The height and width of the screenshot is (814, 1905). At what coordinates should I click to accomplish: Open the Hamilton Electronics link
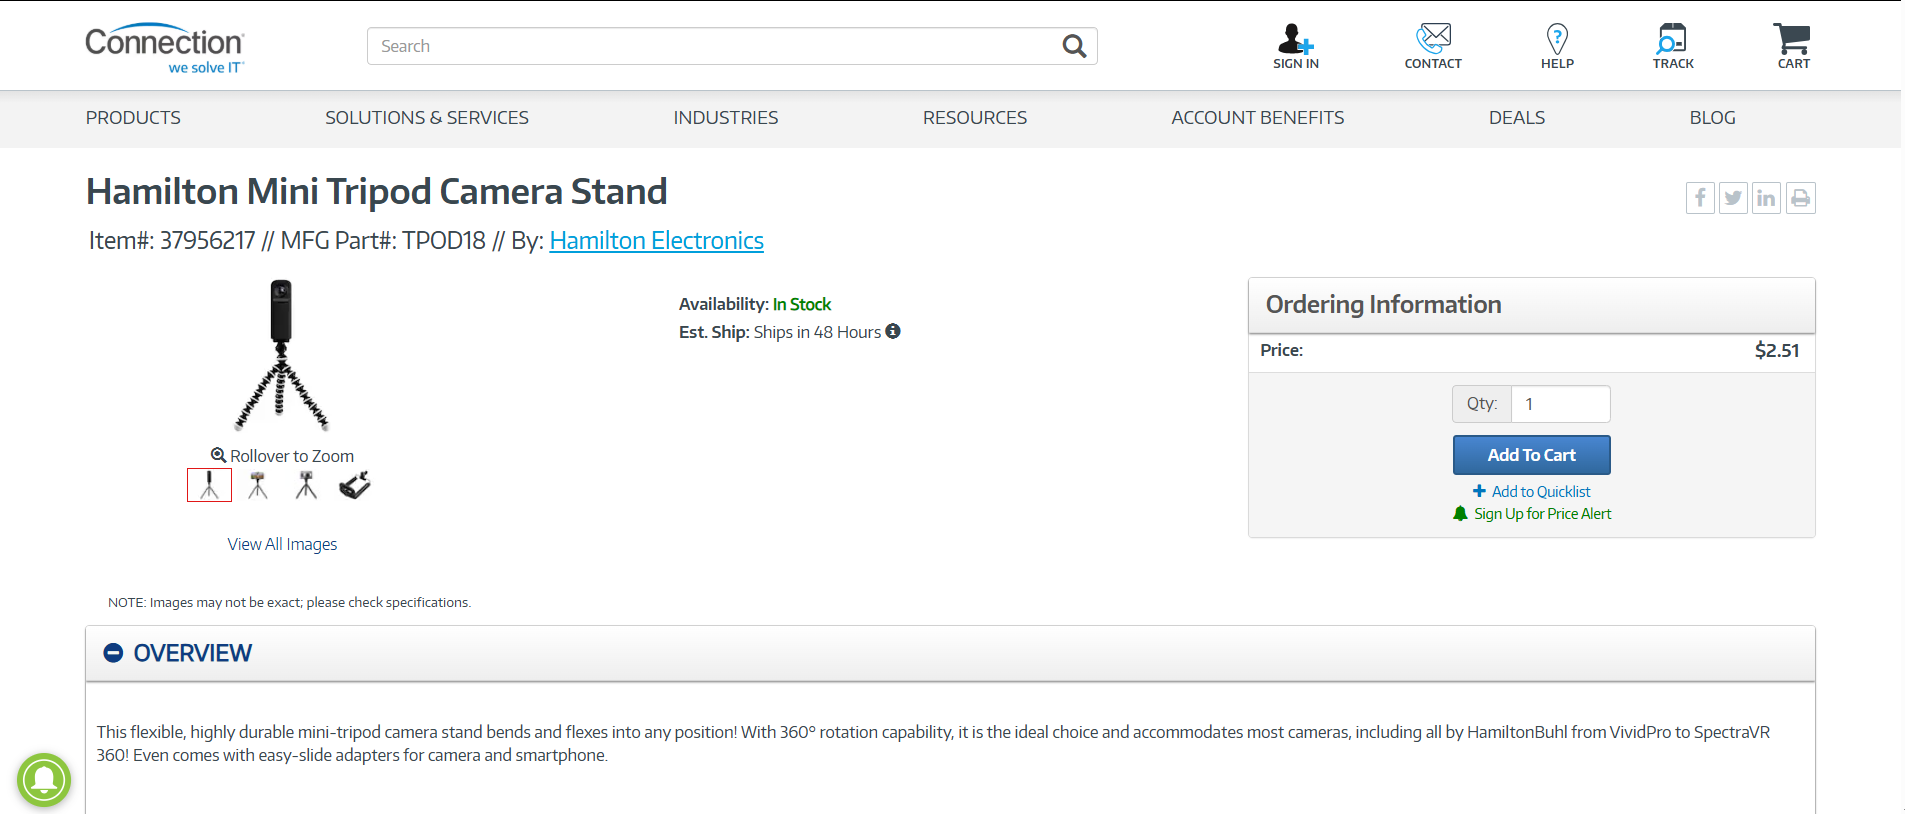click(x=656, y=241)
